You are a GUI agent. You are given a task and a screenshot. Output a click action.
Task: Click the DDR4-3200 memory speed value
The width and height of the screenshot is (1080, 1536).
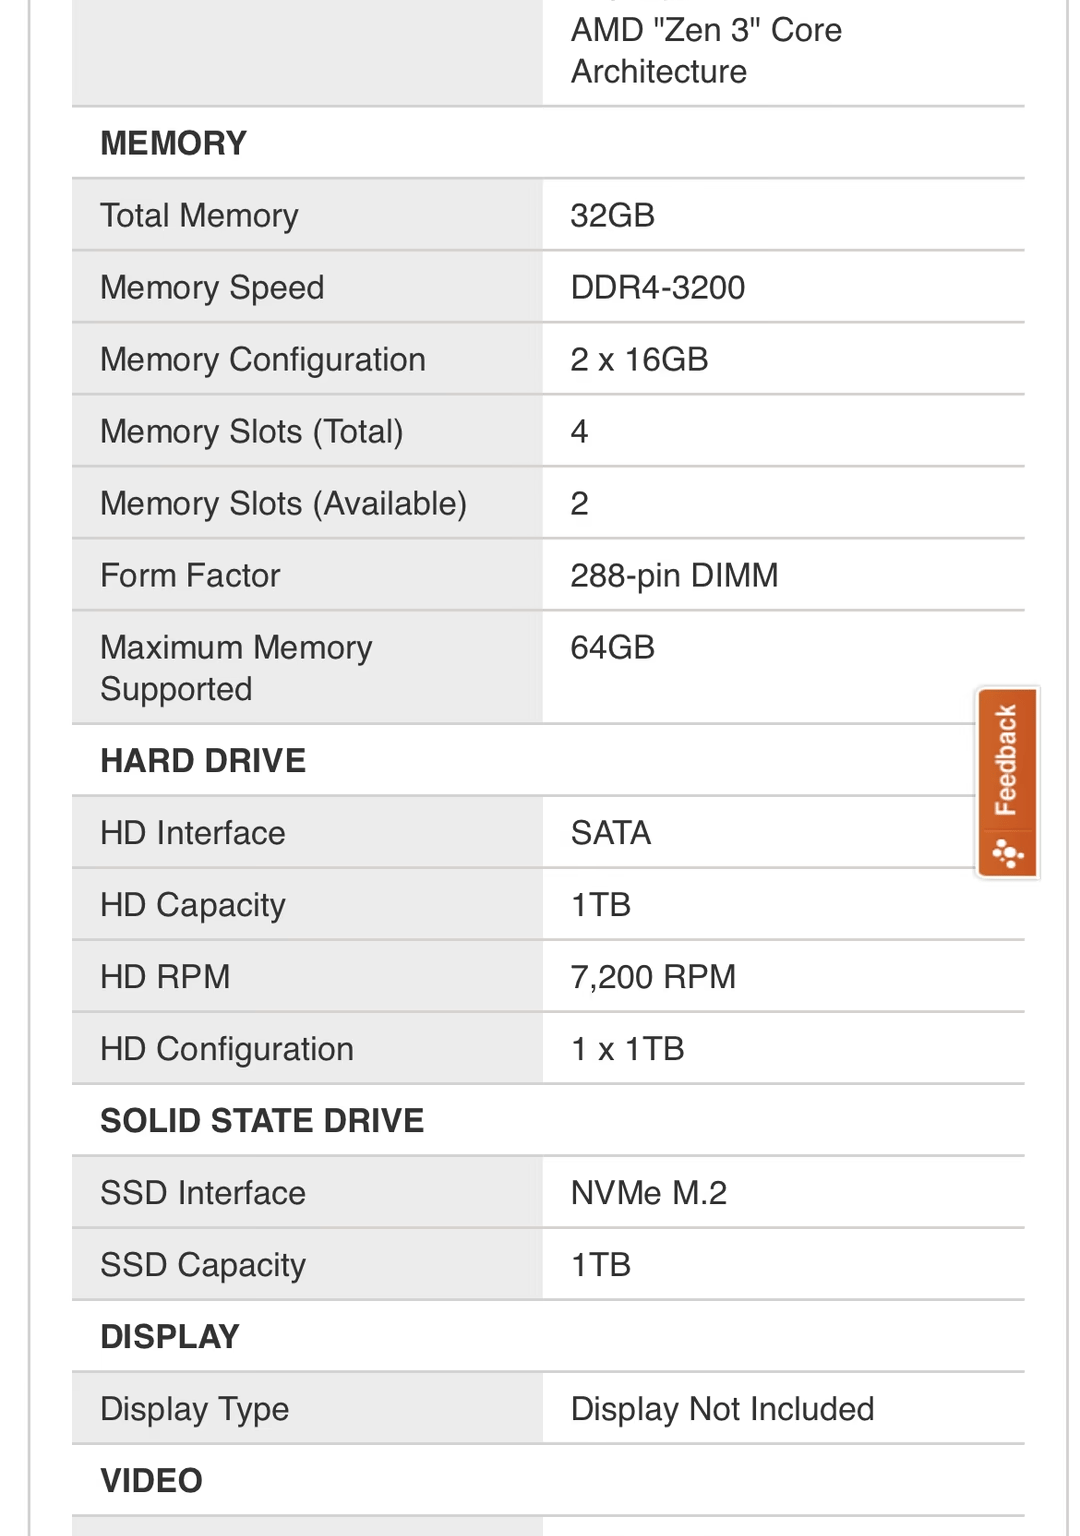pyautogui.click(x=657, y=287)
